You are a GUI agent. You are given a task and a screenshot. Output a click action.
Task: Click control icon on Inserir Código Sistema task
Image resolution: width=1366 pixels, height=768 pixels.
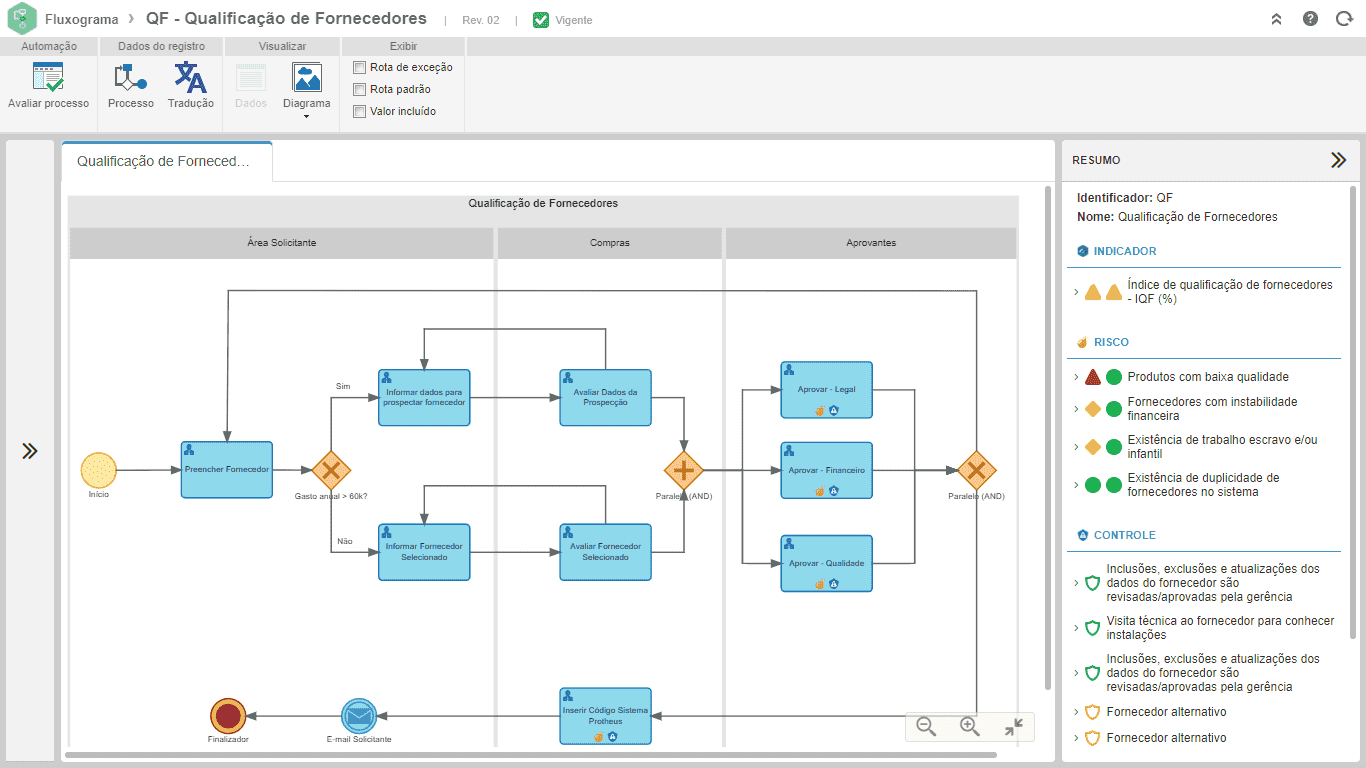(612, 737)
